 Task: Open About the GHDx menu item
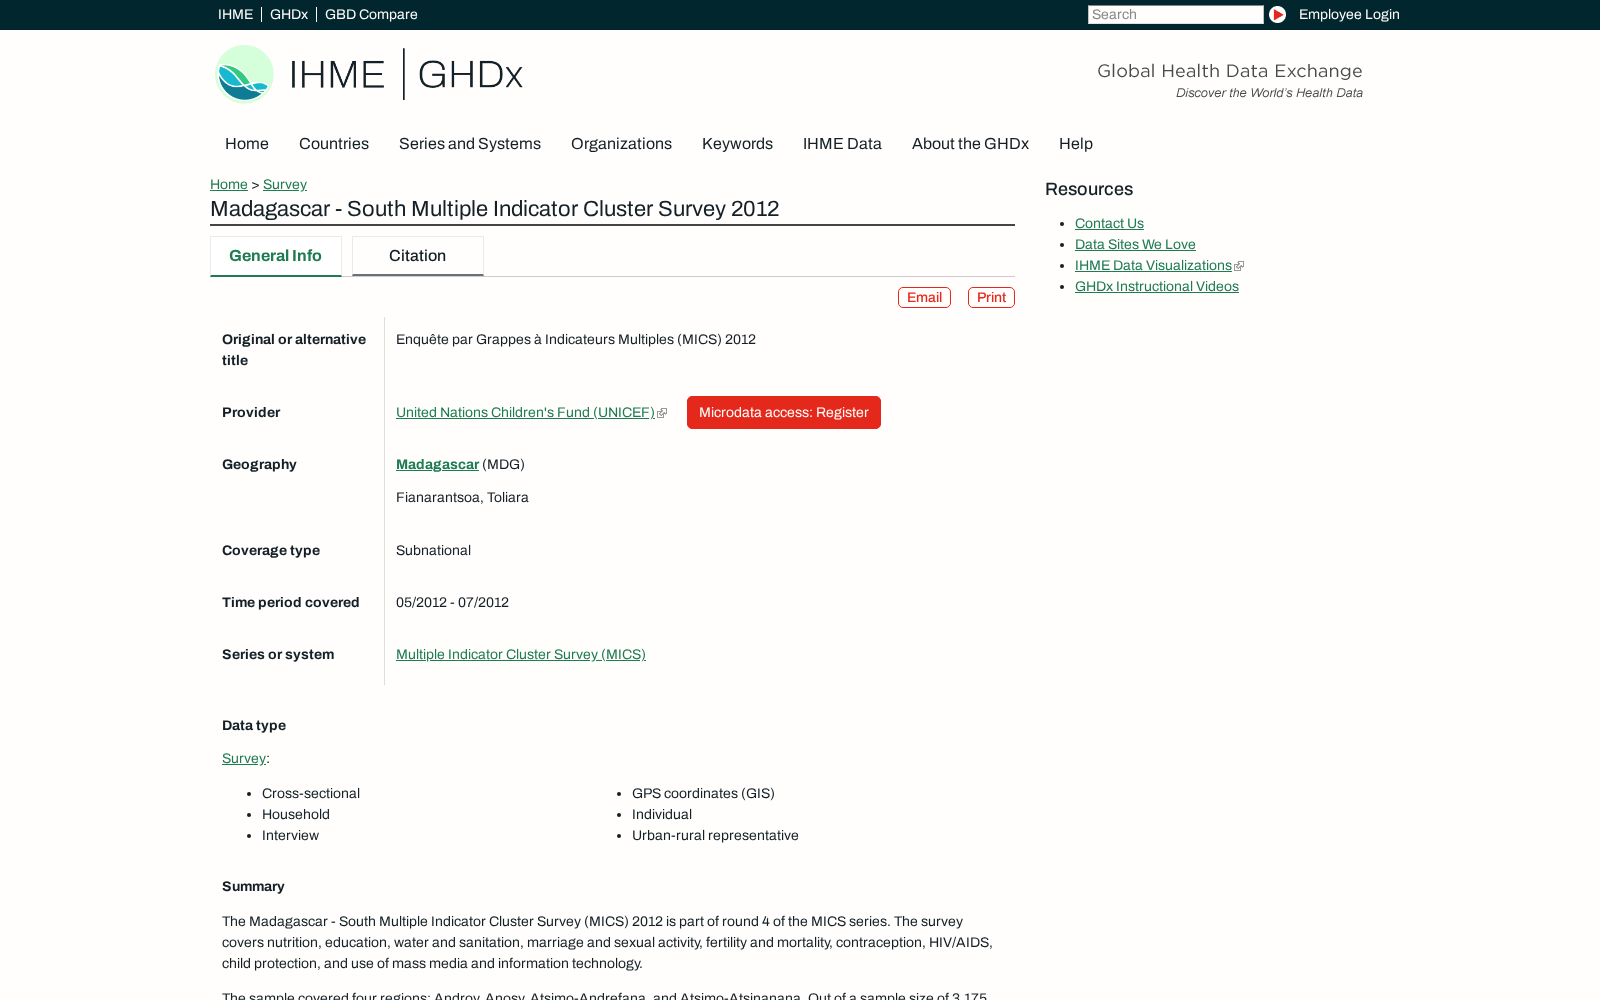970,144
